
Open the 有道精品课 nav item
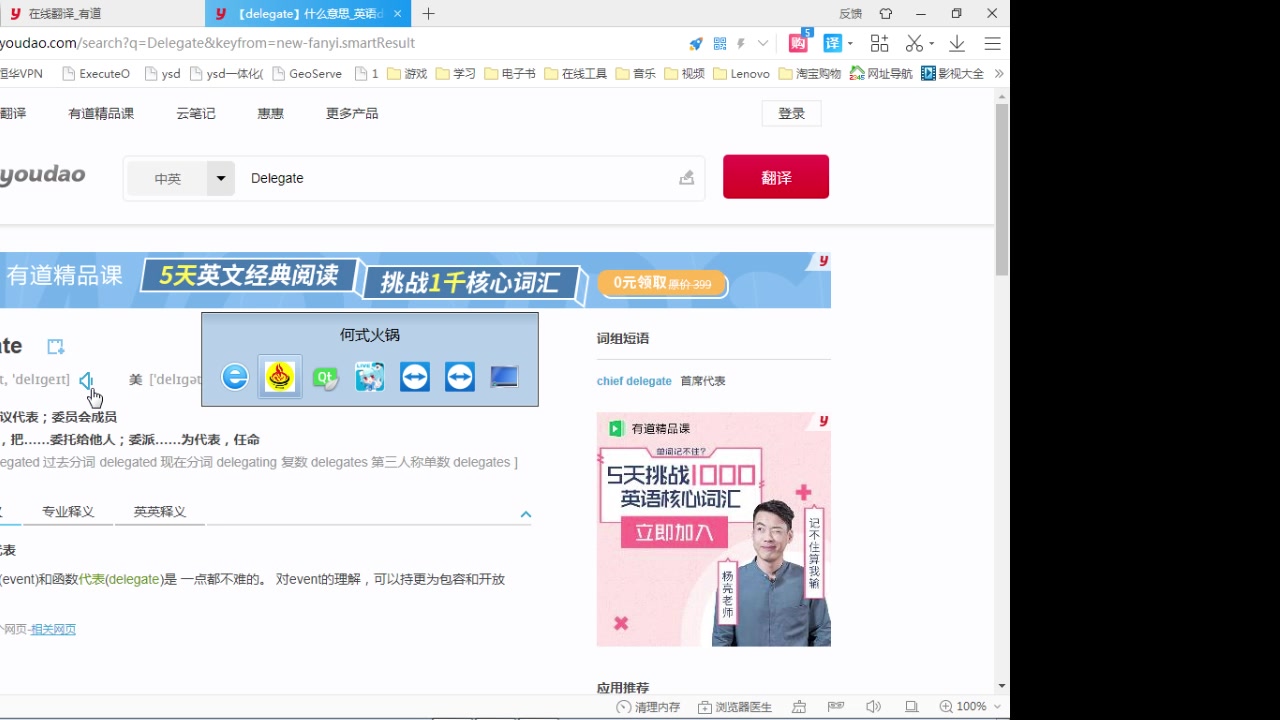pyautogui.click(x=101, y=113)
